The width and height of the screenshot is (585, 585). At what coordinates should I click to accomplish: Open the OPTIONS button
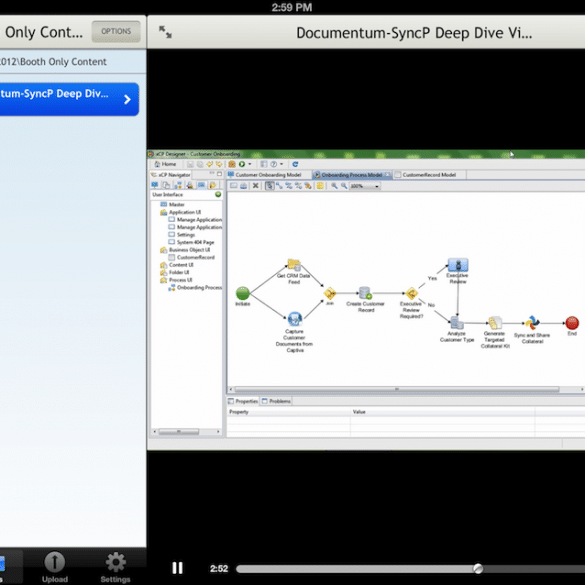coord(116,31)
